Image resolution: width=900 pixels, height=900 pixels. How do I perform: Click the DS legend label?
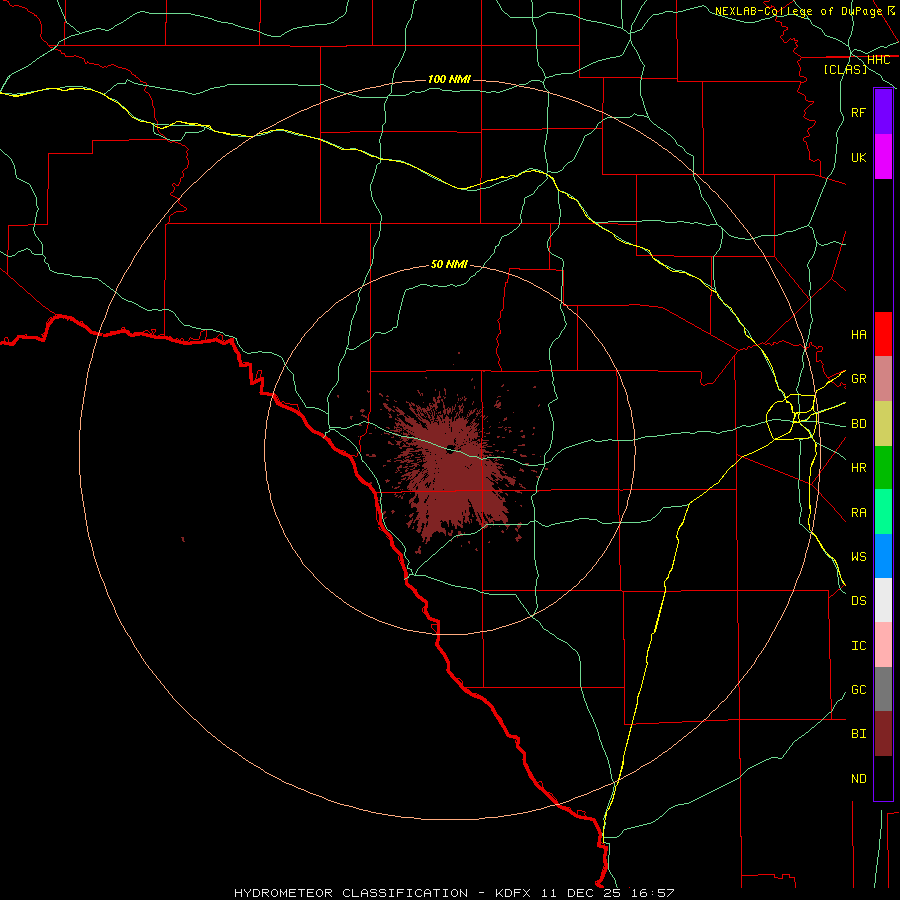(x=858, y=601)
